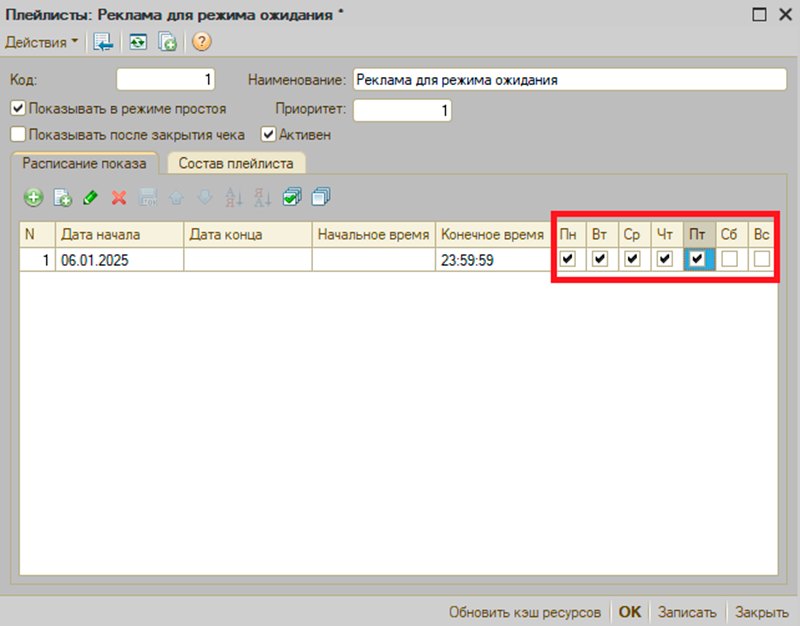Screen dimensions: 800x626
Task: Click into the 'Наименование' text field
Action: click(x=570, y=80)
